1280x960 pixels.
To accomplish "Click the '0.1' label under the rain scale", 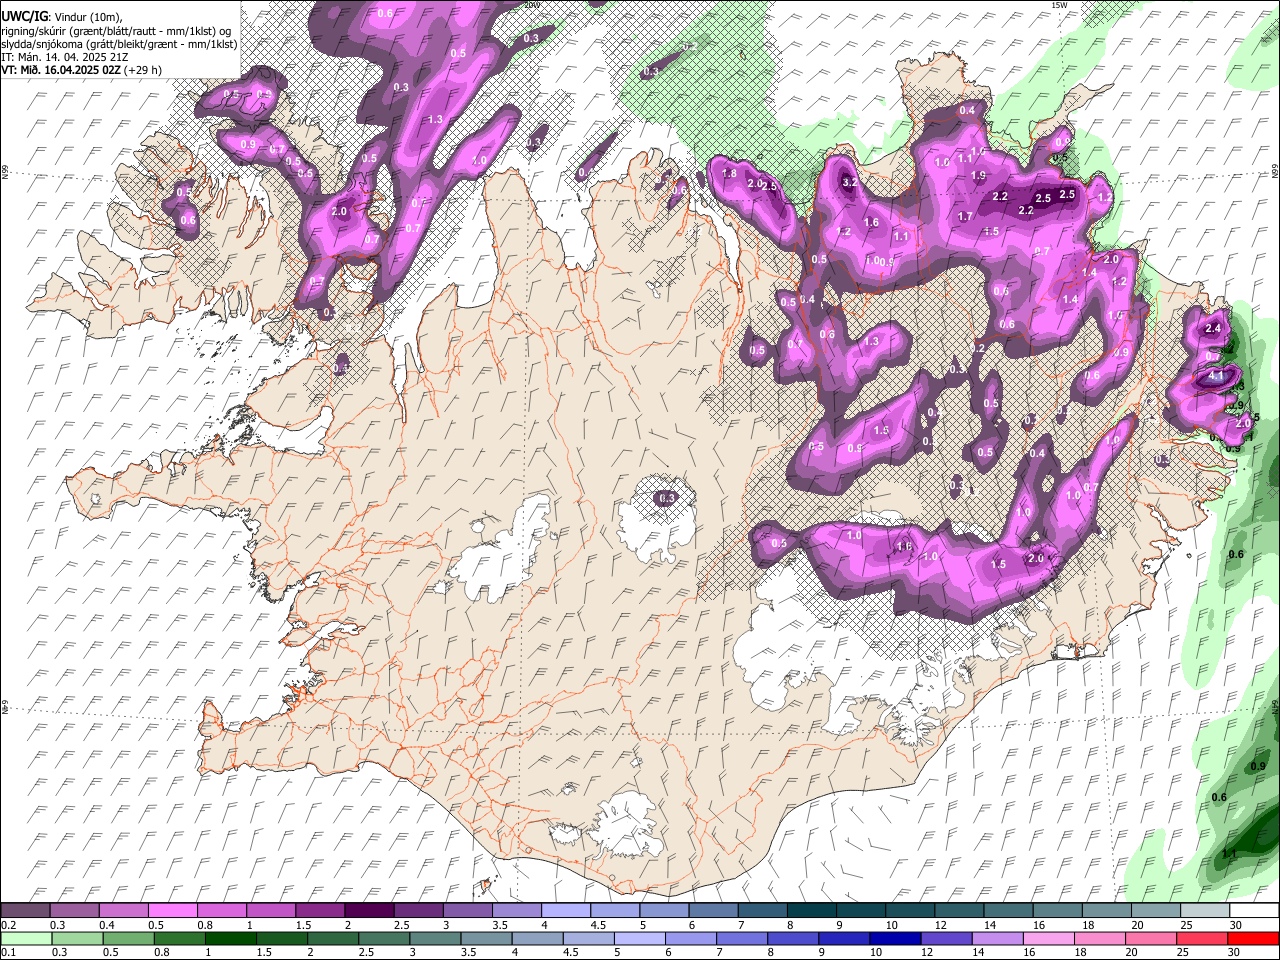I will click(x=8, y=952).
